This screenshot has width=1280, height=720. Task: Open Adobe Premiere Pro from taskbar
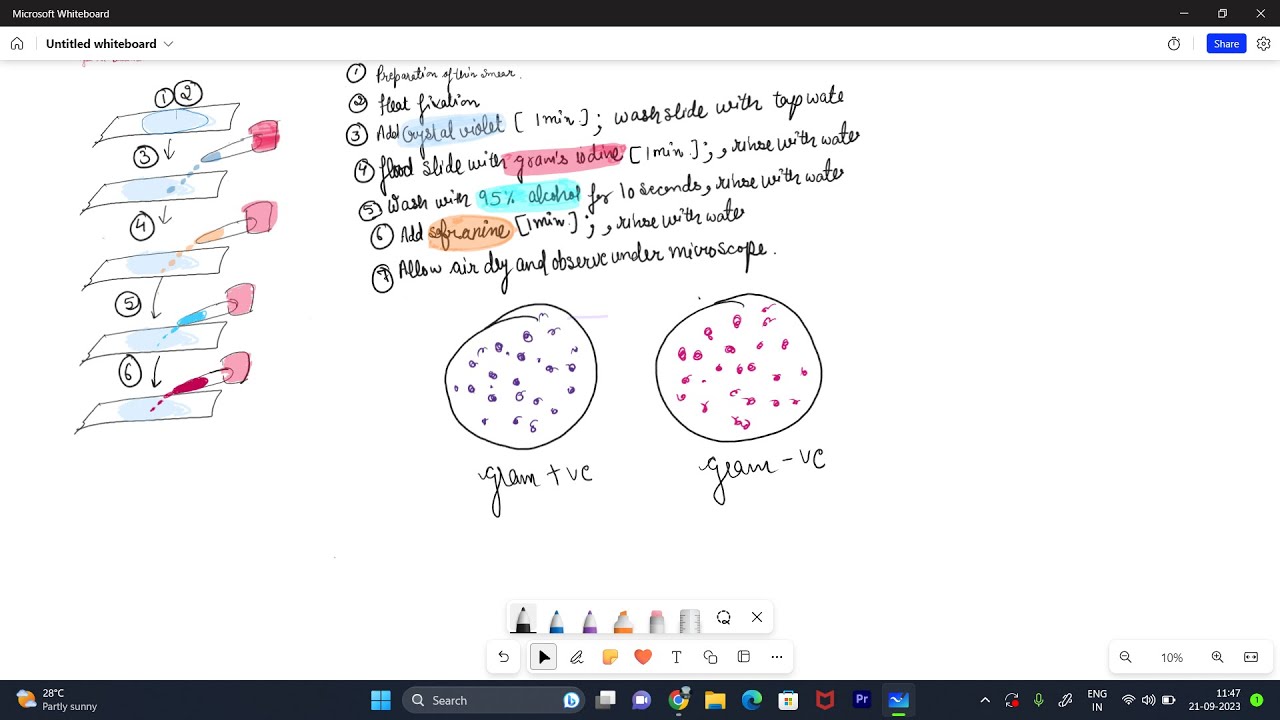click(x=862, y=700)
